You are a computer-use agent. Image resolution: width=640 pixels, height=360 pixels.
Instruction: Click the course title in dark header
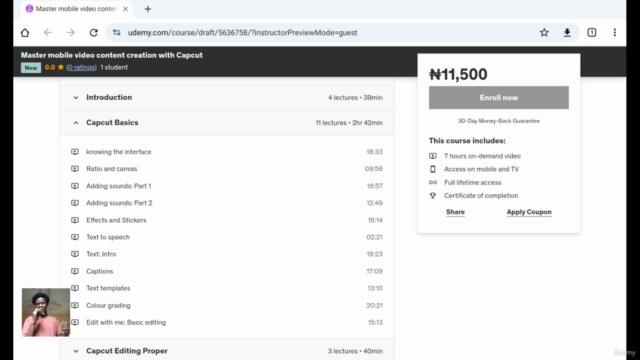[x=111, y=55]
